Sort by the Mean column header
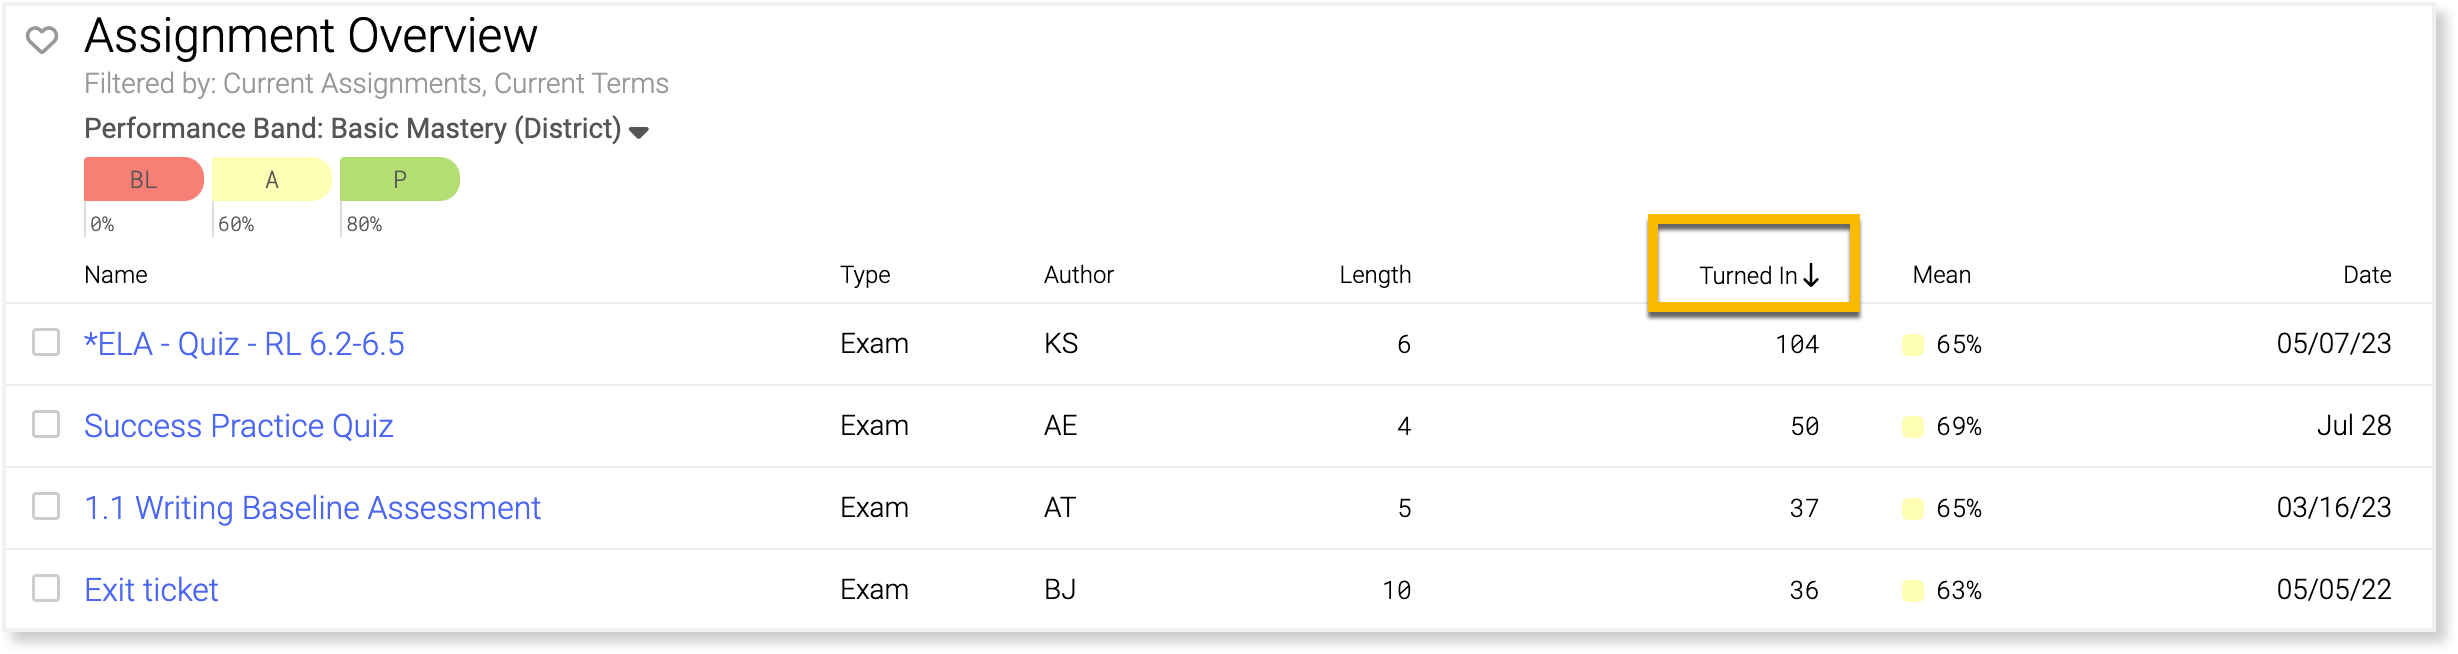Image resolution: width=2458 pixels, height=654 pixels. coord(1941,275)
